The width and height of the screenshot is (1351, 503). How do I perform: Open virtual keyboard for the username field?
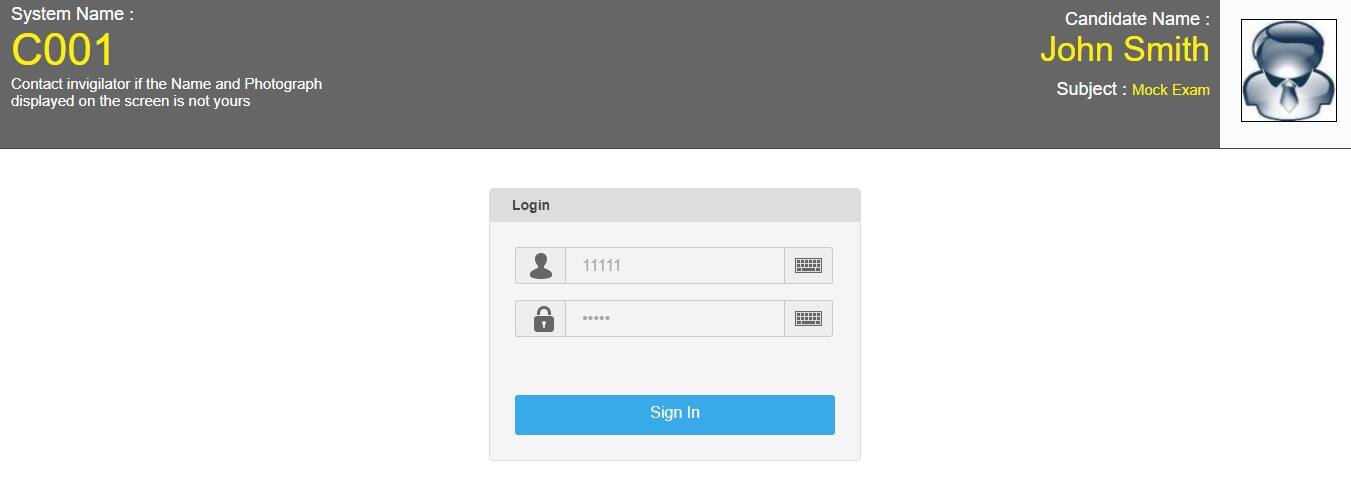808,266
